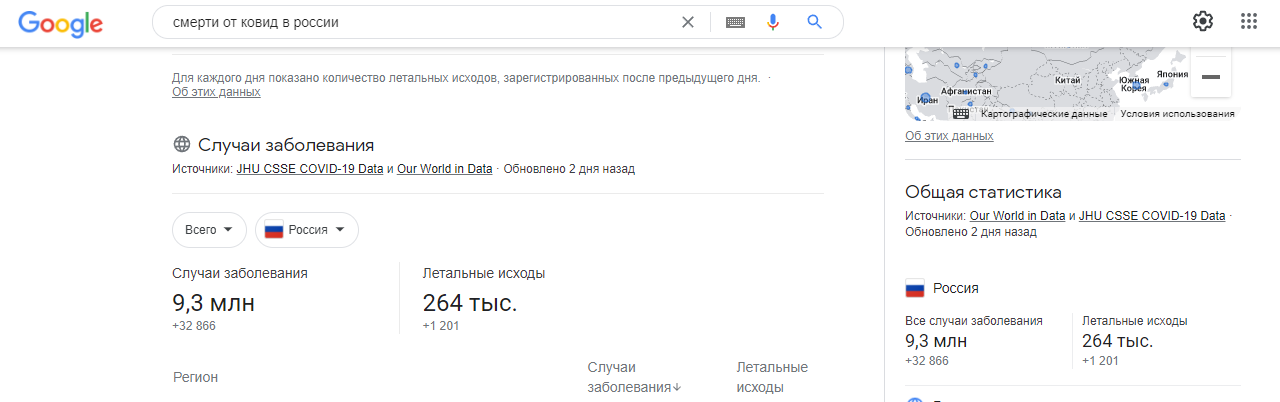The height and width of the screenshot is (402, 1280).
Task: Open JHU CSSE COVID-19 Data link under "Случаи заболевания"
Action: [310, 169]
